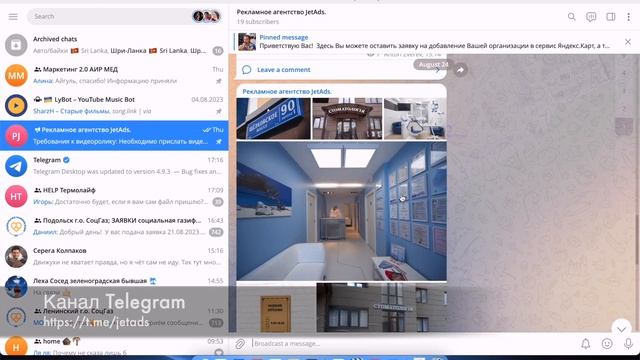Click the Archived chats folder avatar

tap(16, 45)
